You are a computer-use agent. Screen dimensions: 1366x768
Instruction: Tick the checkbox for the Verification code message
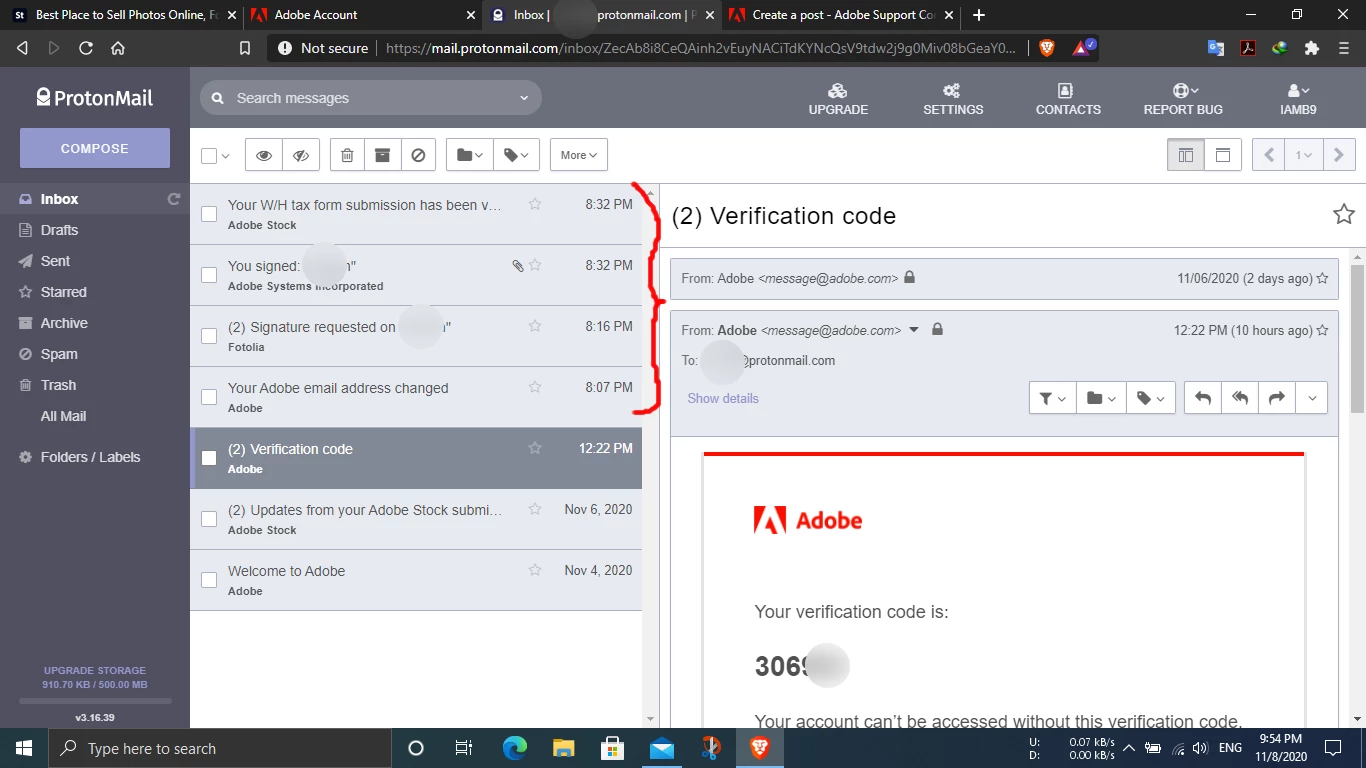coord(209,458)
